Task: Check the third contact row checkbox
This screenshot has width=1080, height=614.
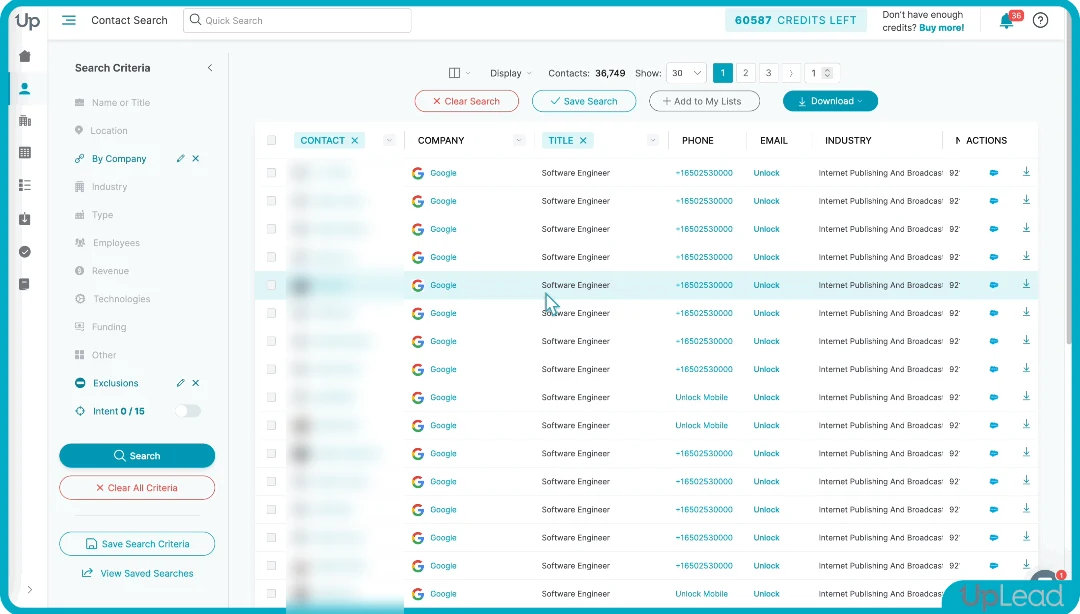Action: (271, 229)
